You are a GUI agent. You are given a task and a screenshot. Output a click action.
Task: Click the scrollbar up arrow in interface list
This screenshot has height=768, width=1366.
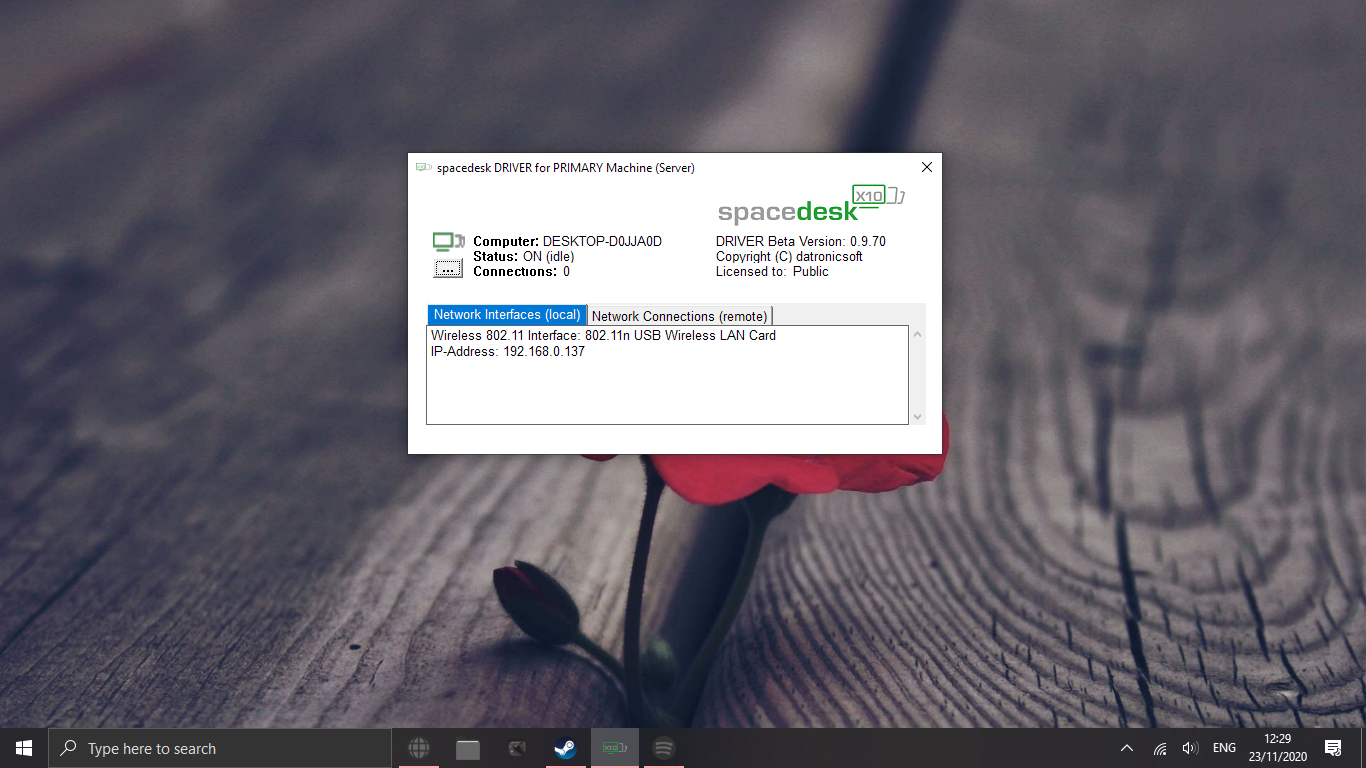click(918, 334)
